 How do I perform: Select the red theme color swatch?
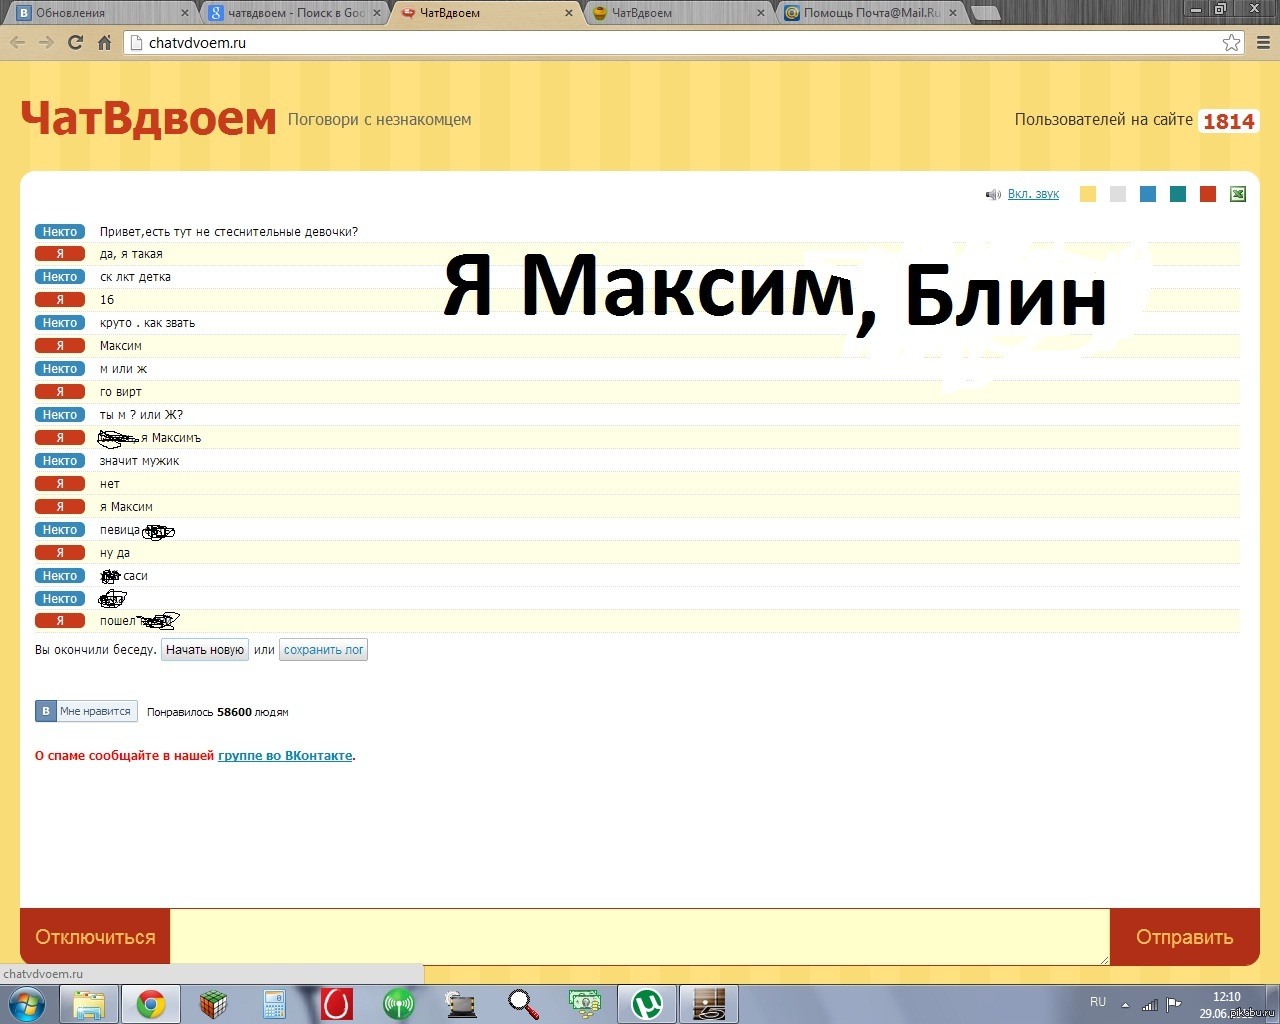[1208, 194]
